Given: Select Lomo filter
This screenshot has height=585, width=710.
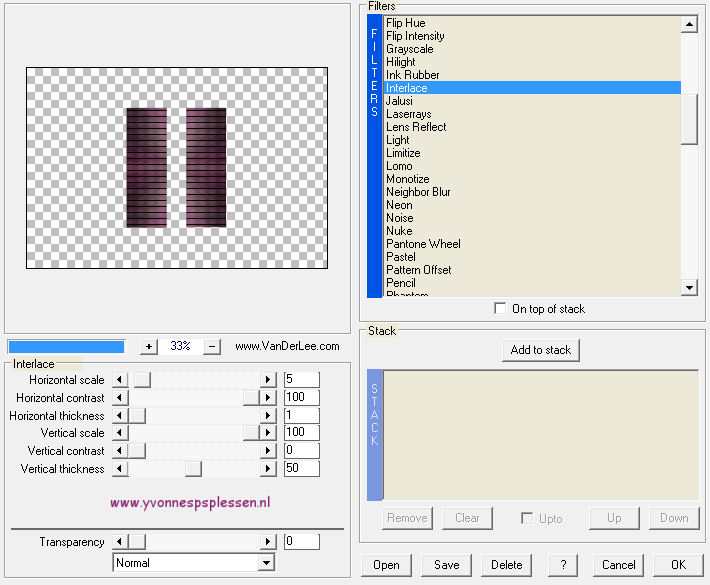Looking at the screenshot, I should point(532,166).
